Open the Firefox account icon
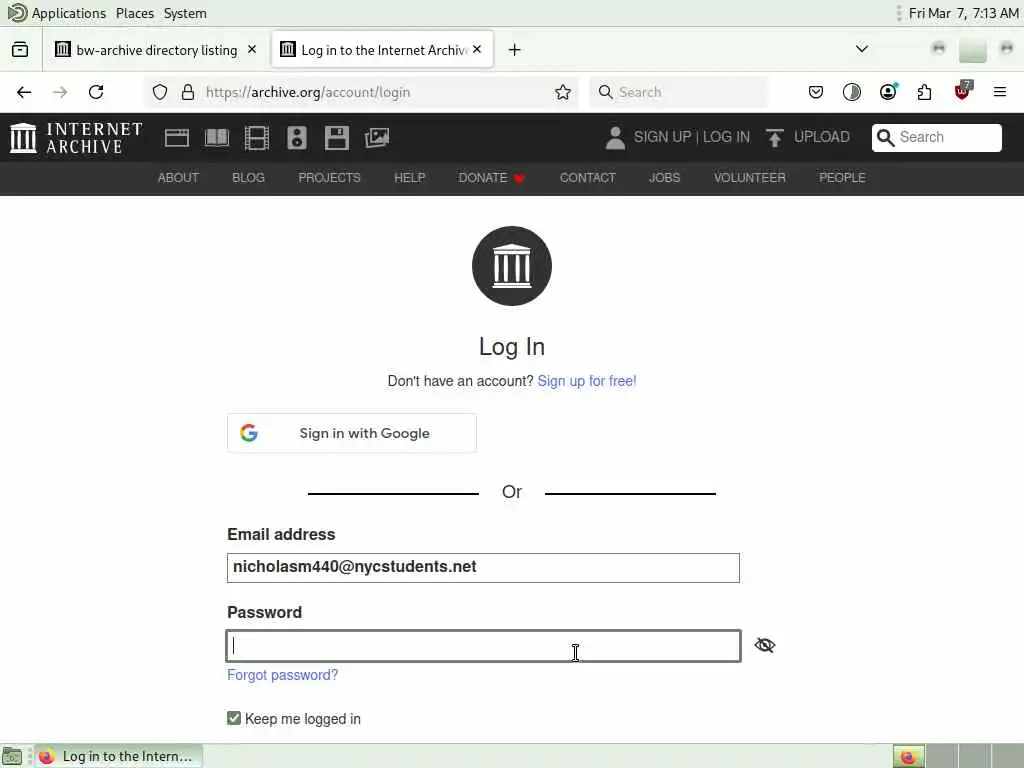Screen dimensions: 1024x768 pos(888,92)
